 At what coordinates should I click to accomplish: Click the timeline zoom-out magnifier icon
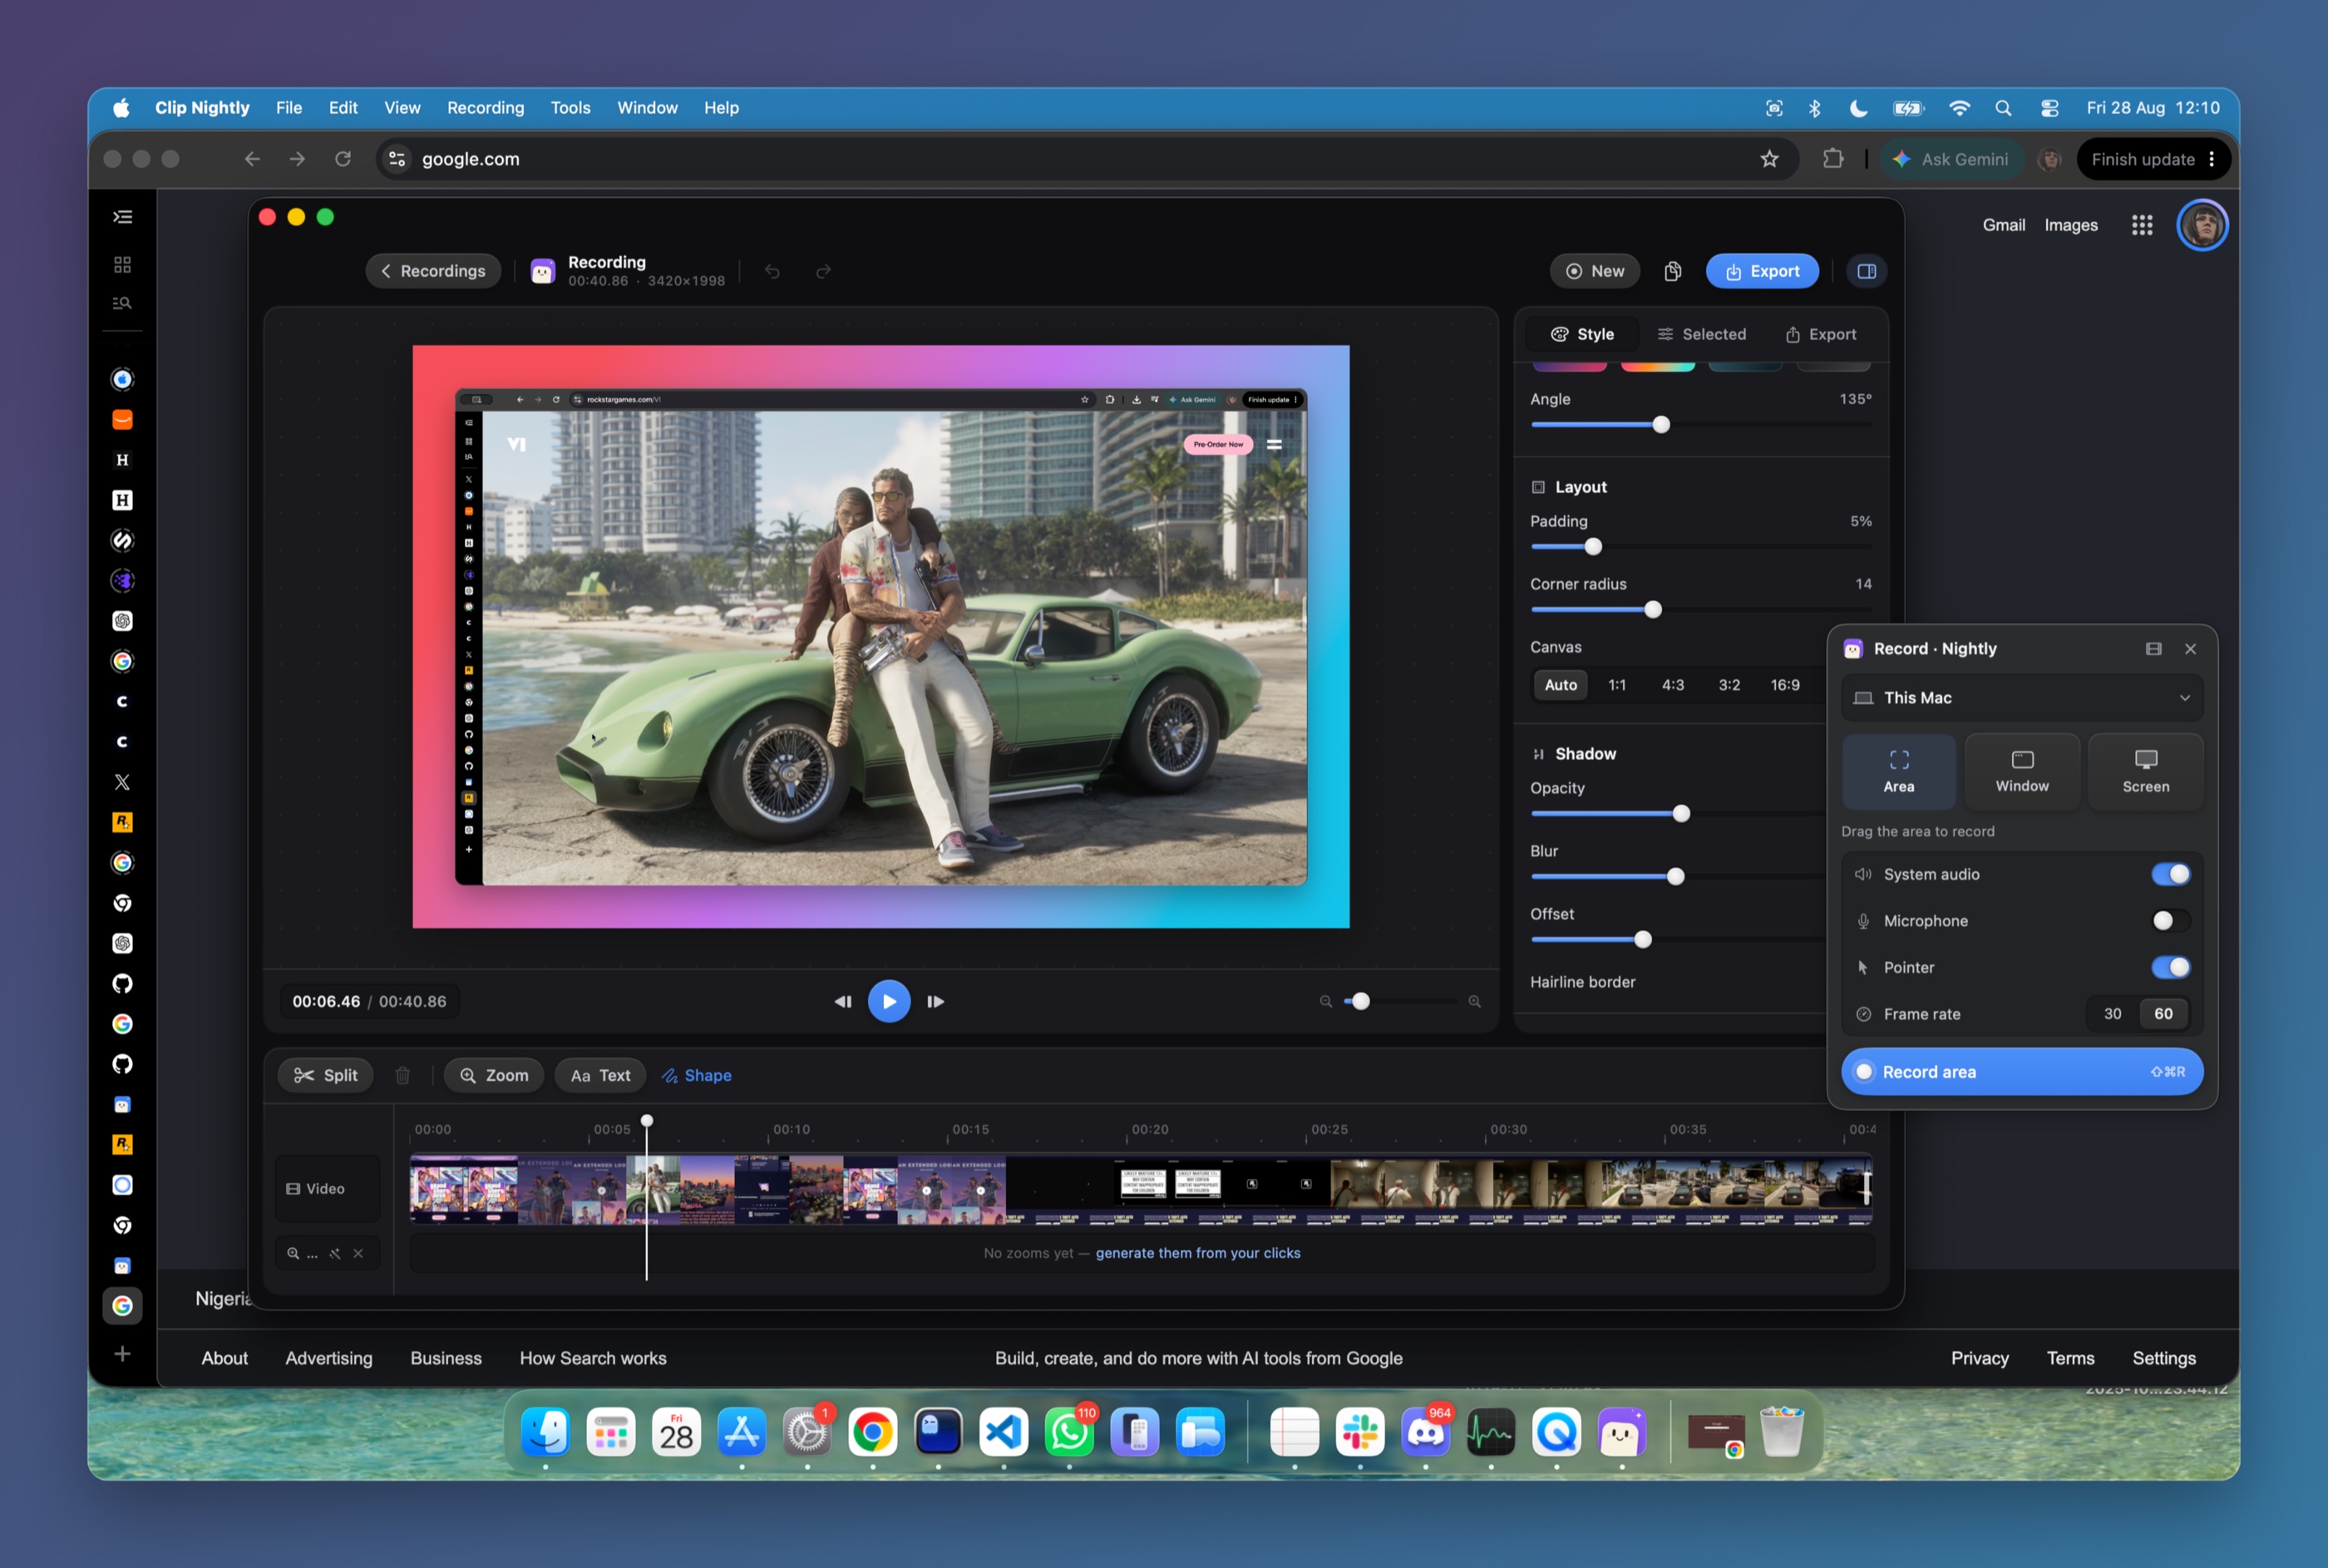1326,1001
